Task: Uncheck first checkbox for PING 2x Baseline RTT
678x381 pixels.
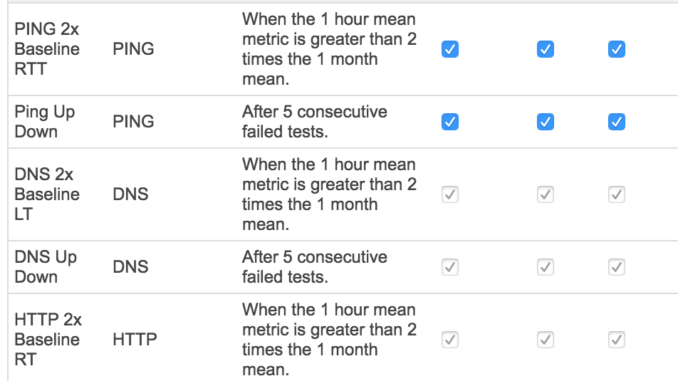Action: [450, 49]
